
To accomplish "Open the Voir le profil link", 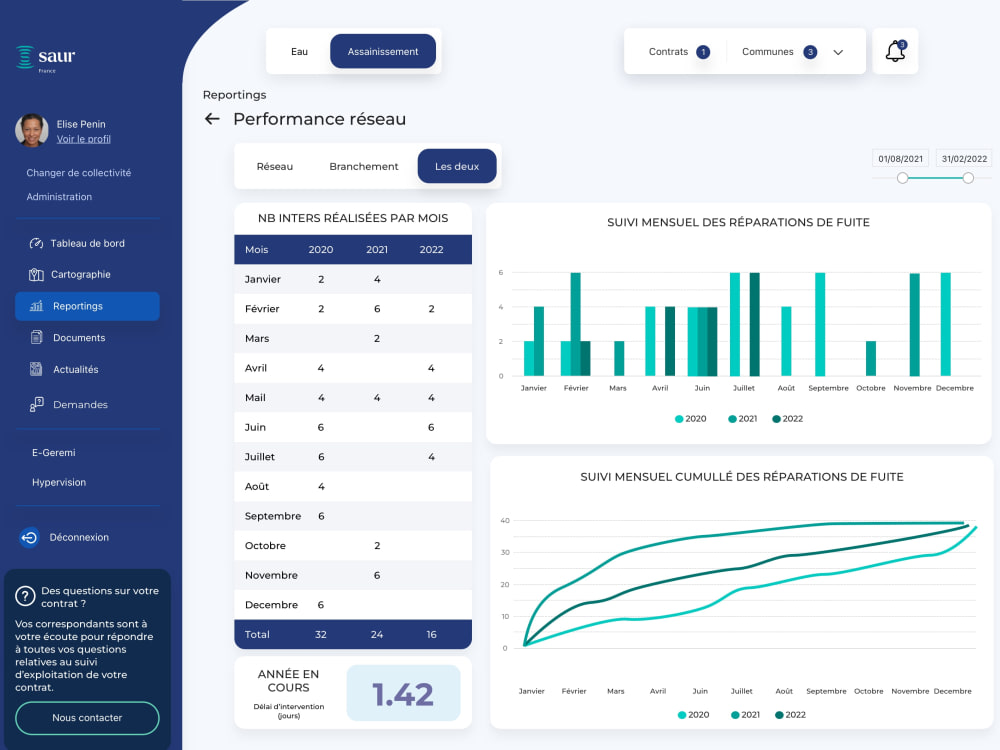I will [84, 139].
